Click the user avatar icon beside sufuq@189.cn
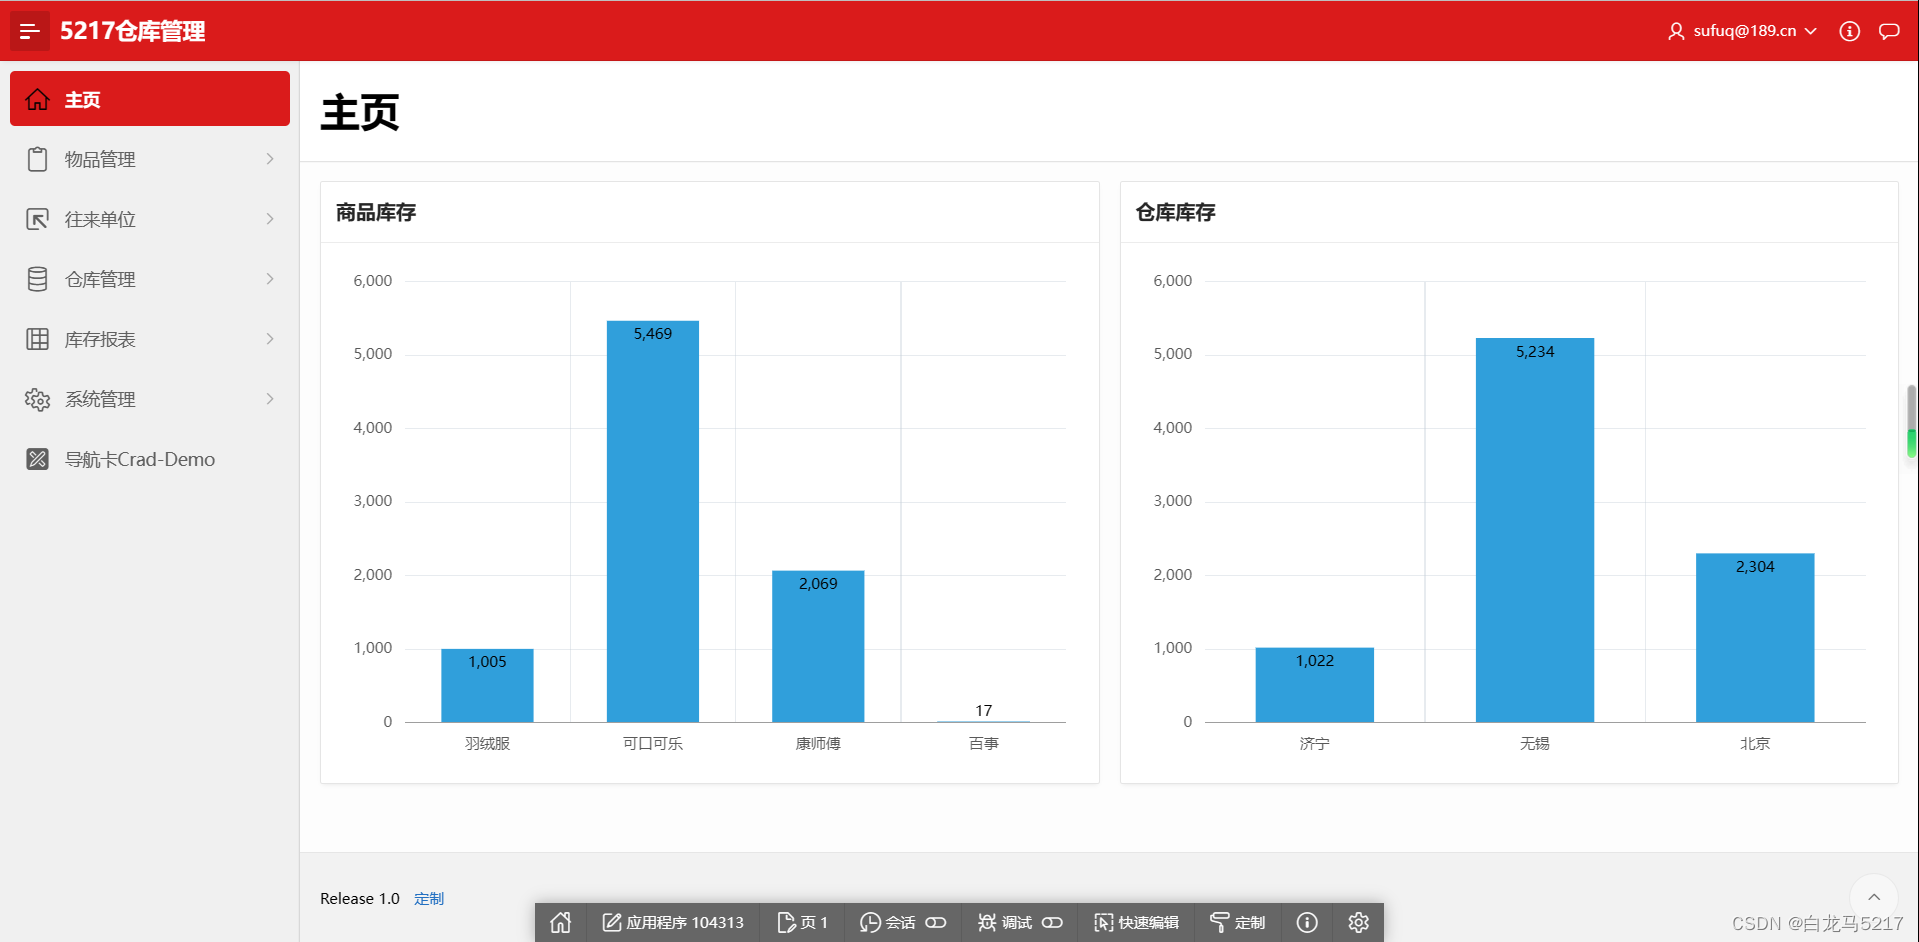This screenshot has width=1919, height=942. pos(1676,31)
